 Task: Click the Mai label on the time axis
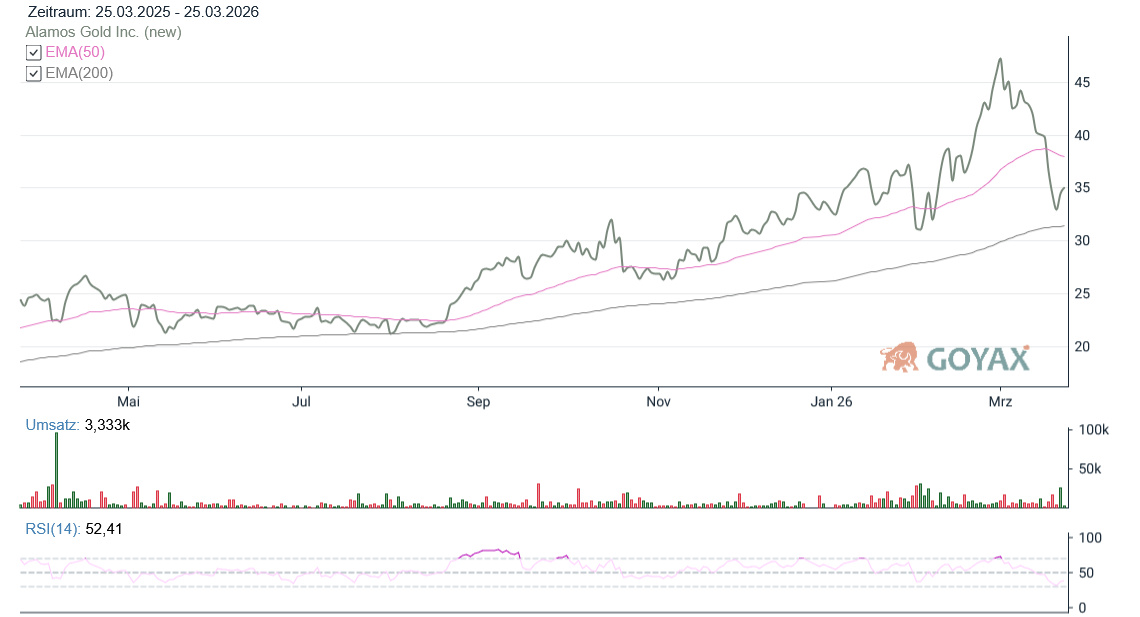[x=128, y=402]
